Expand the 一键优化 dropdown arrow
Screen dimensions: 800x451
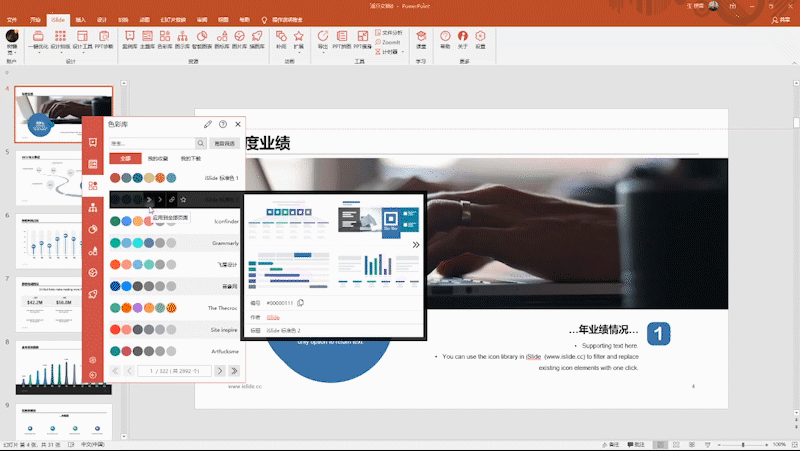click(38, 52)
